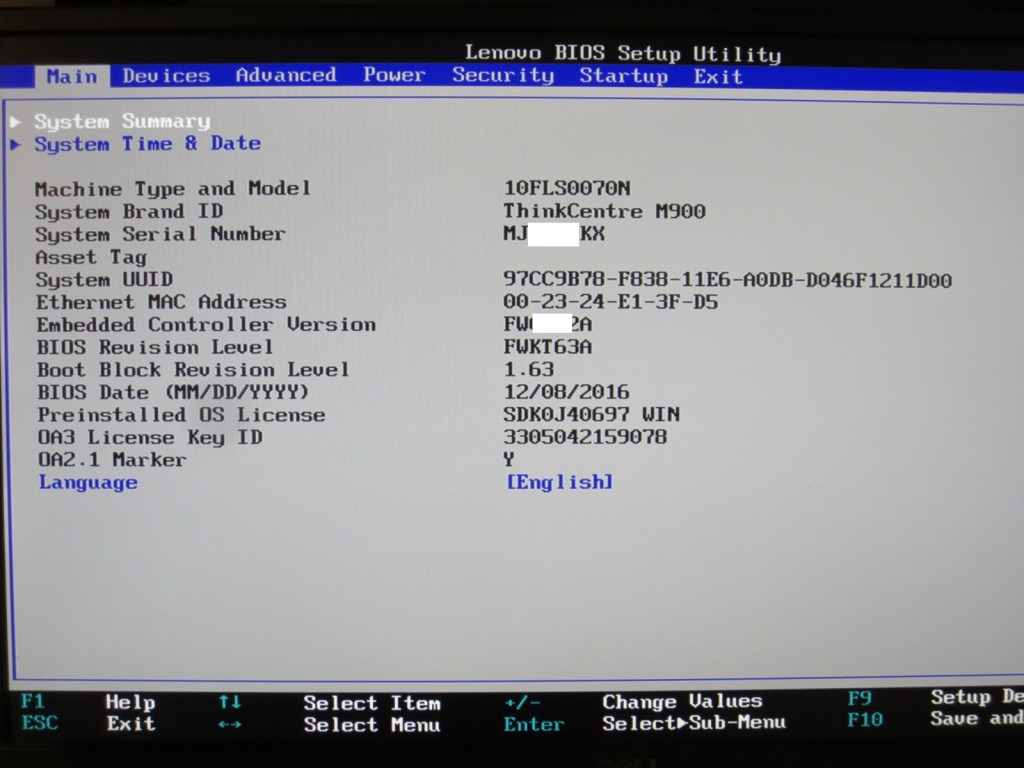Click the BIOS Revision Level label
1024x768 pixels.
click(155, 347)
